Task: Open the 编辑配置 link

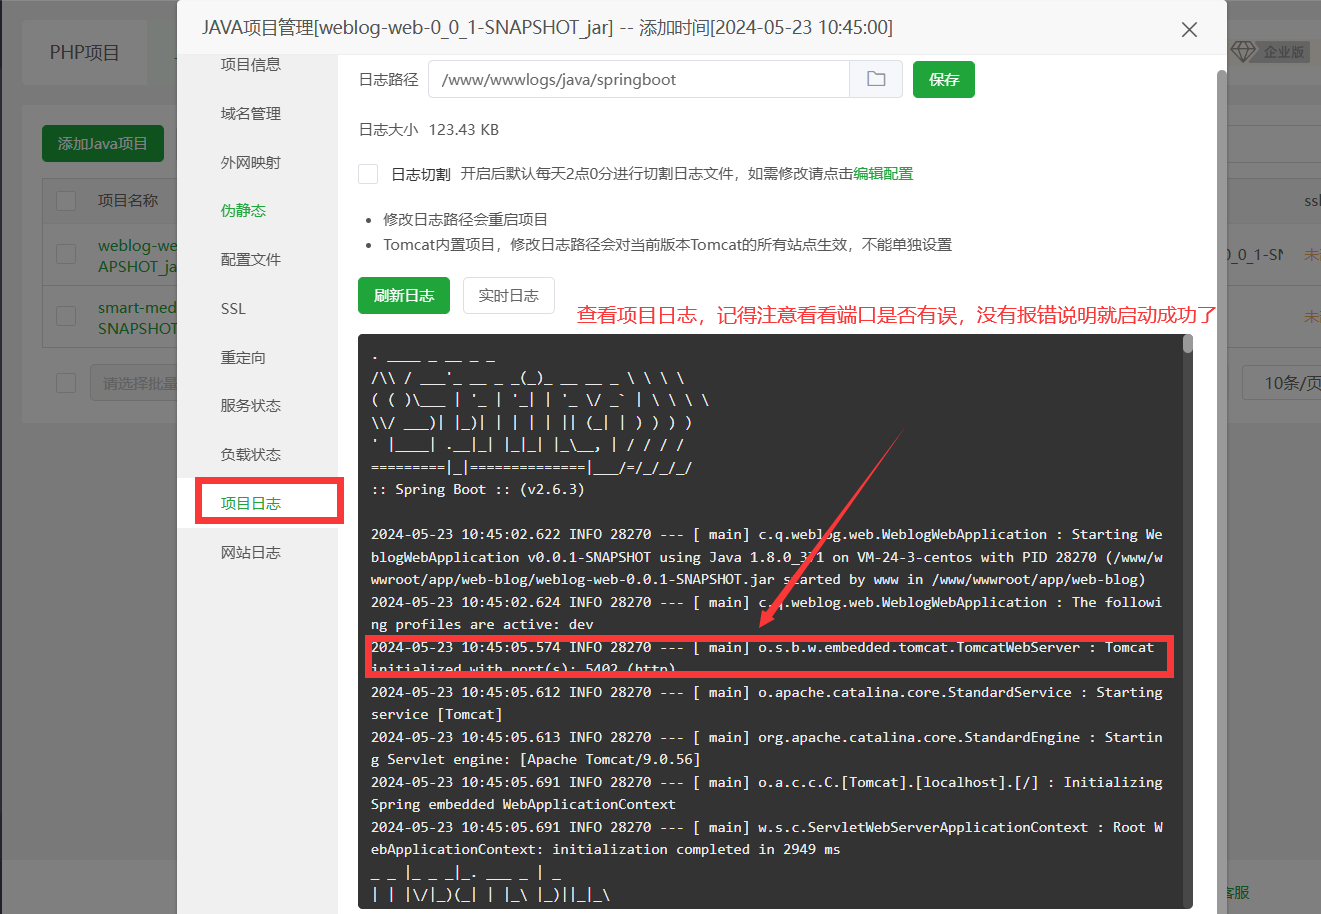Action: coord(883,173)
